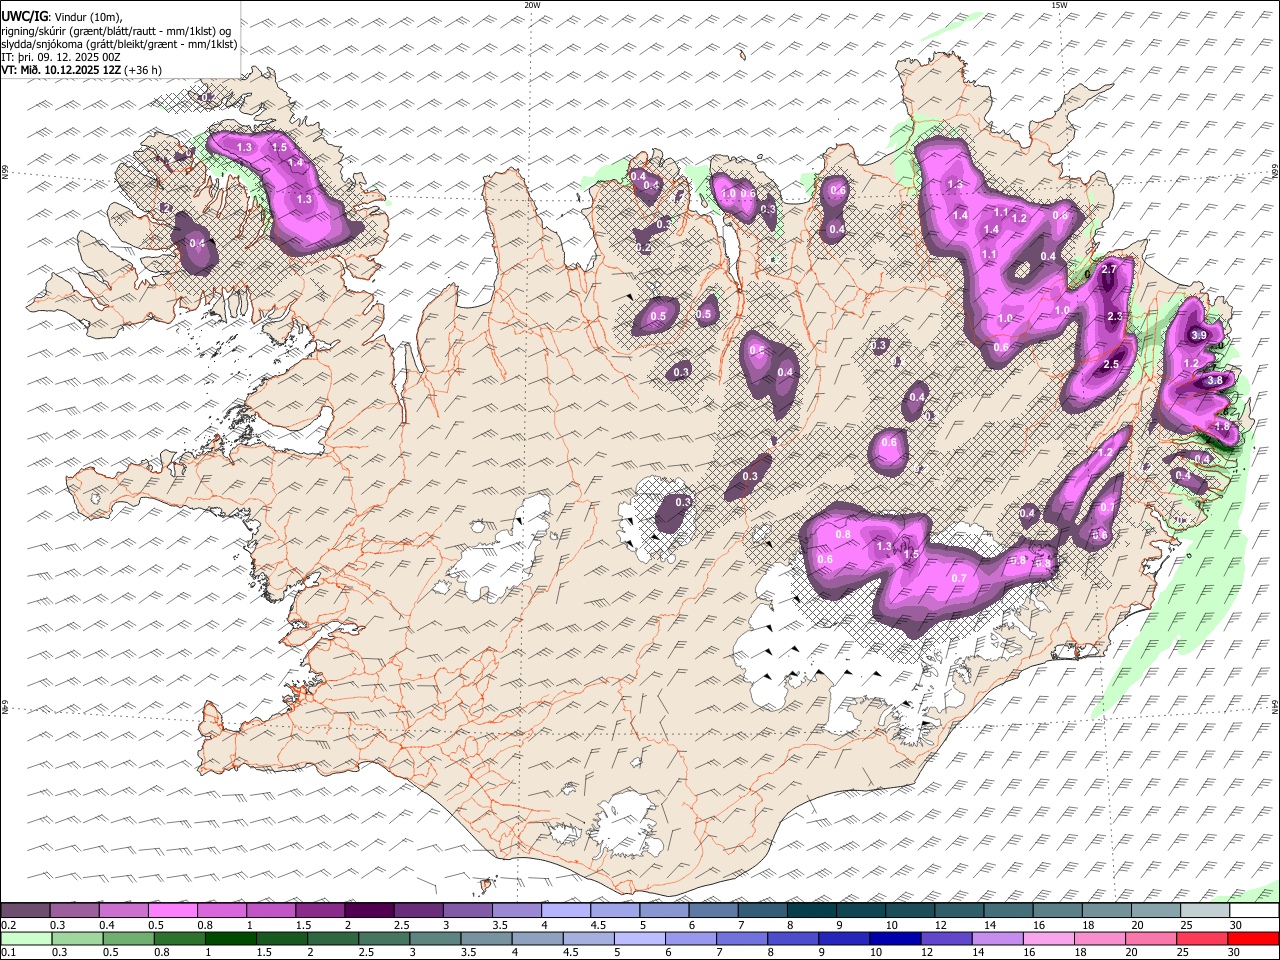Click the dark teal swatch between 8 and 9, top row

811,910
